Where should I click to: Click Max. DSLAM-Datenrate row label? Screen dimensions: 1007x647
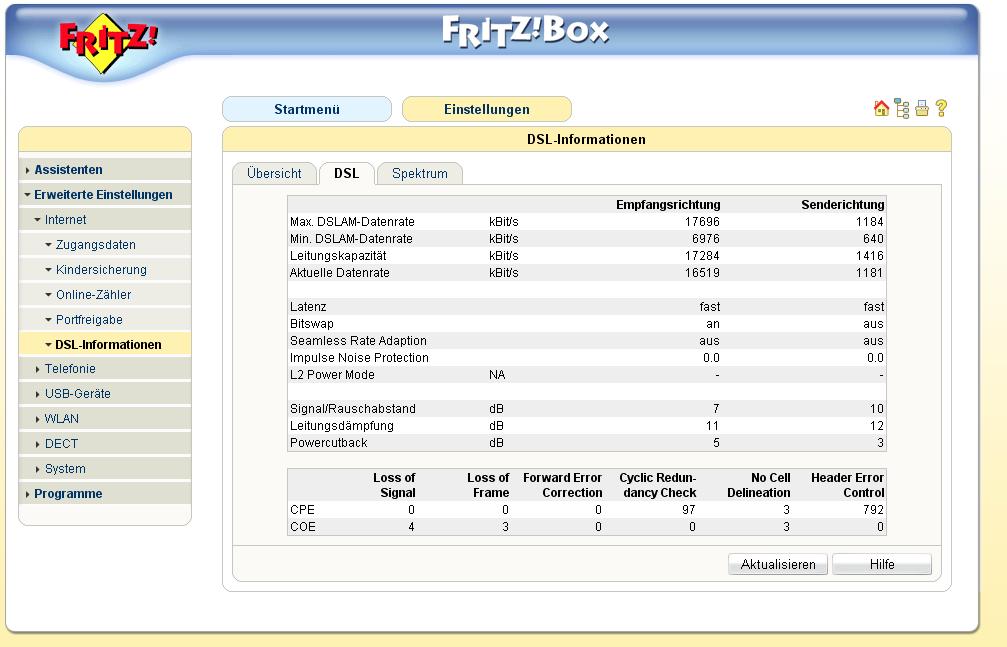[352, 222]
